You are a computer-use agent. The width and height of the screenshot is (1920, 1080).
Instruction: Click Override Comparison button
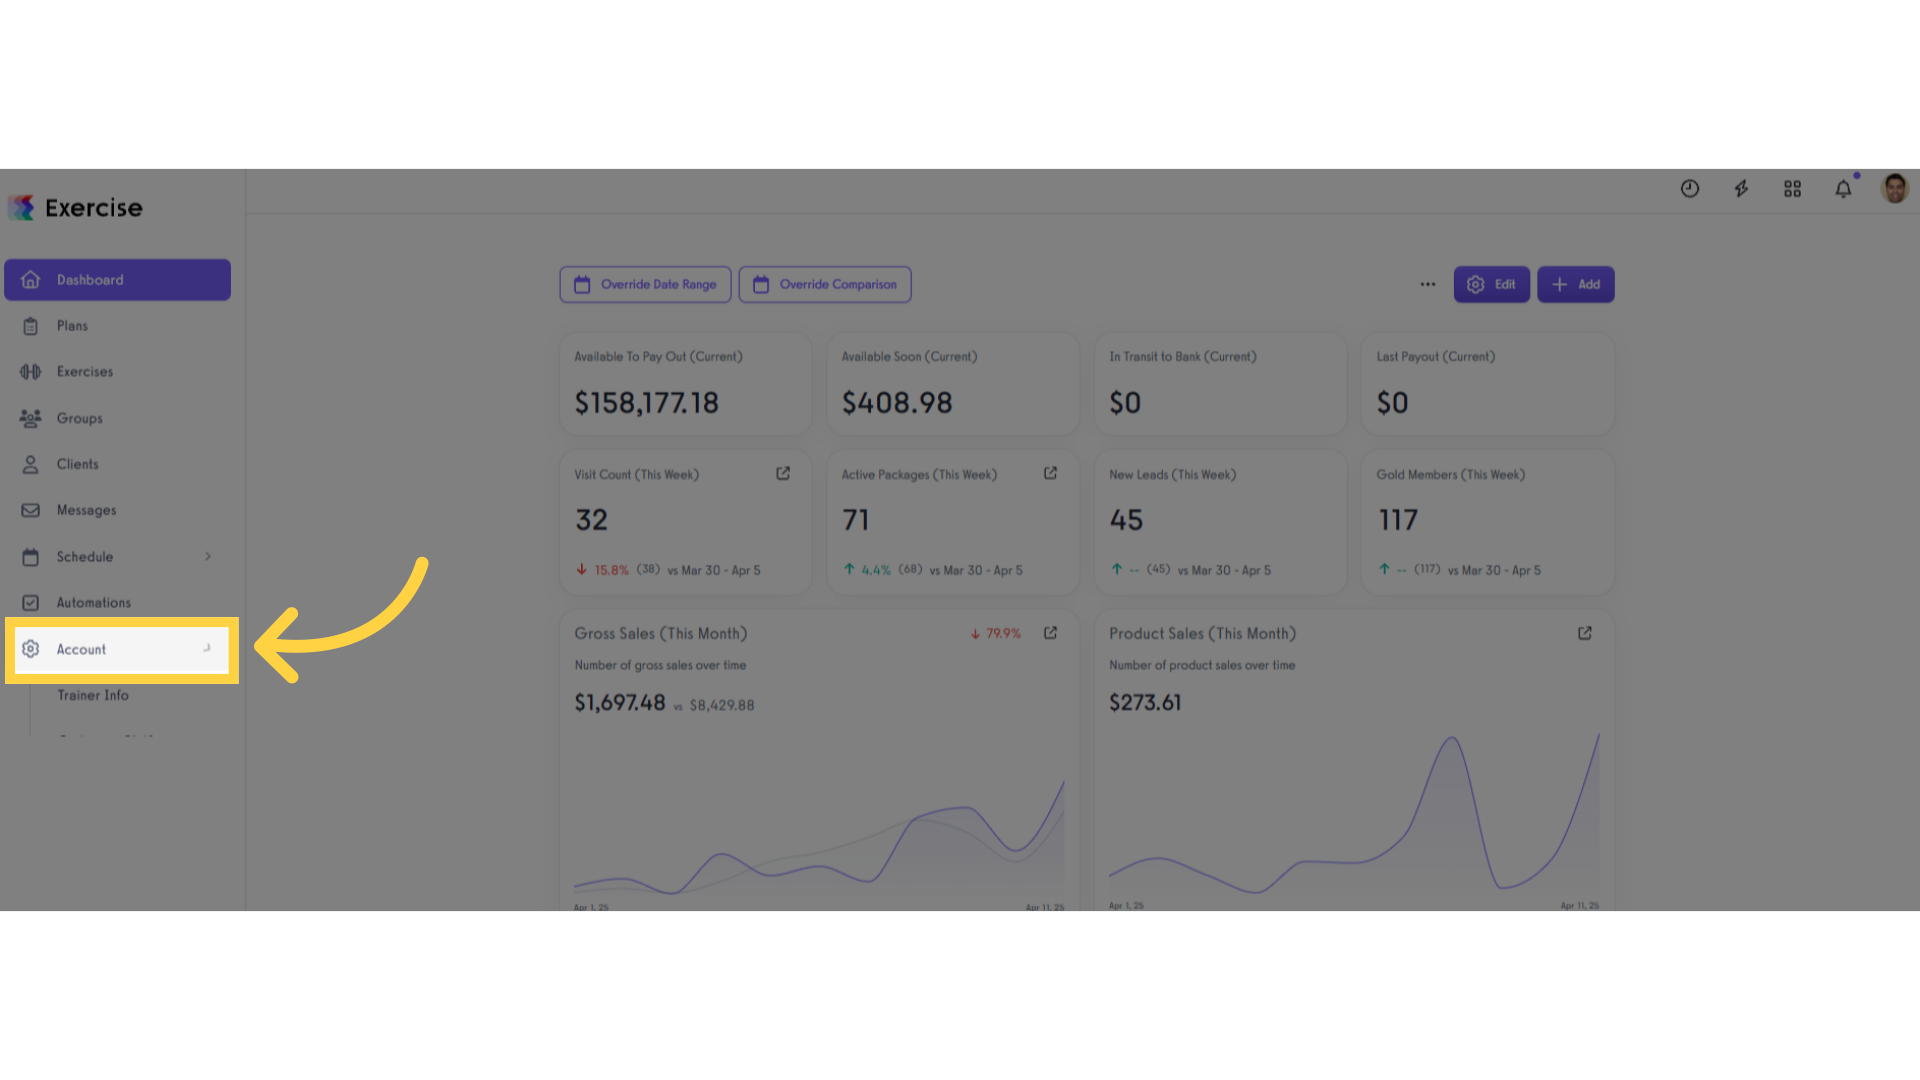tap(825, 285)
